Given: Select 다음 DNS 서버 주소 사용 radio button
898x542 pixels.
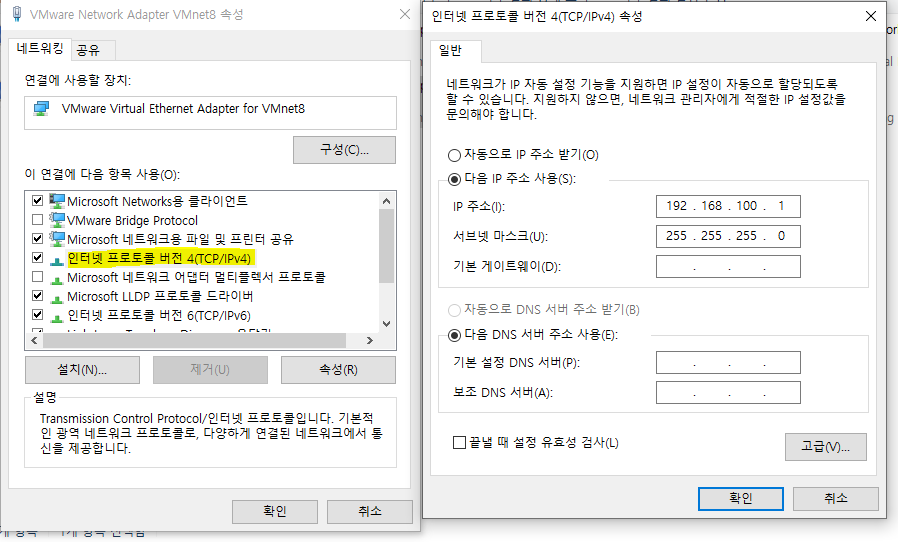Looking at the screenshot, I should point(454,335).
